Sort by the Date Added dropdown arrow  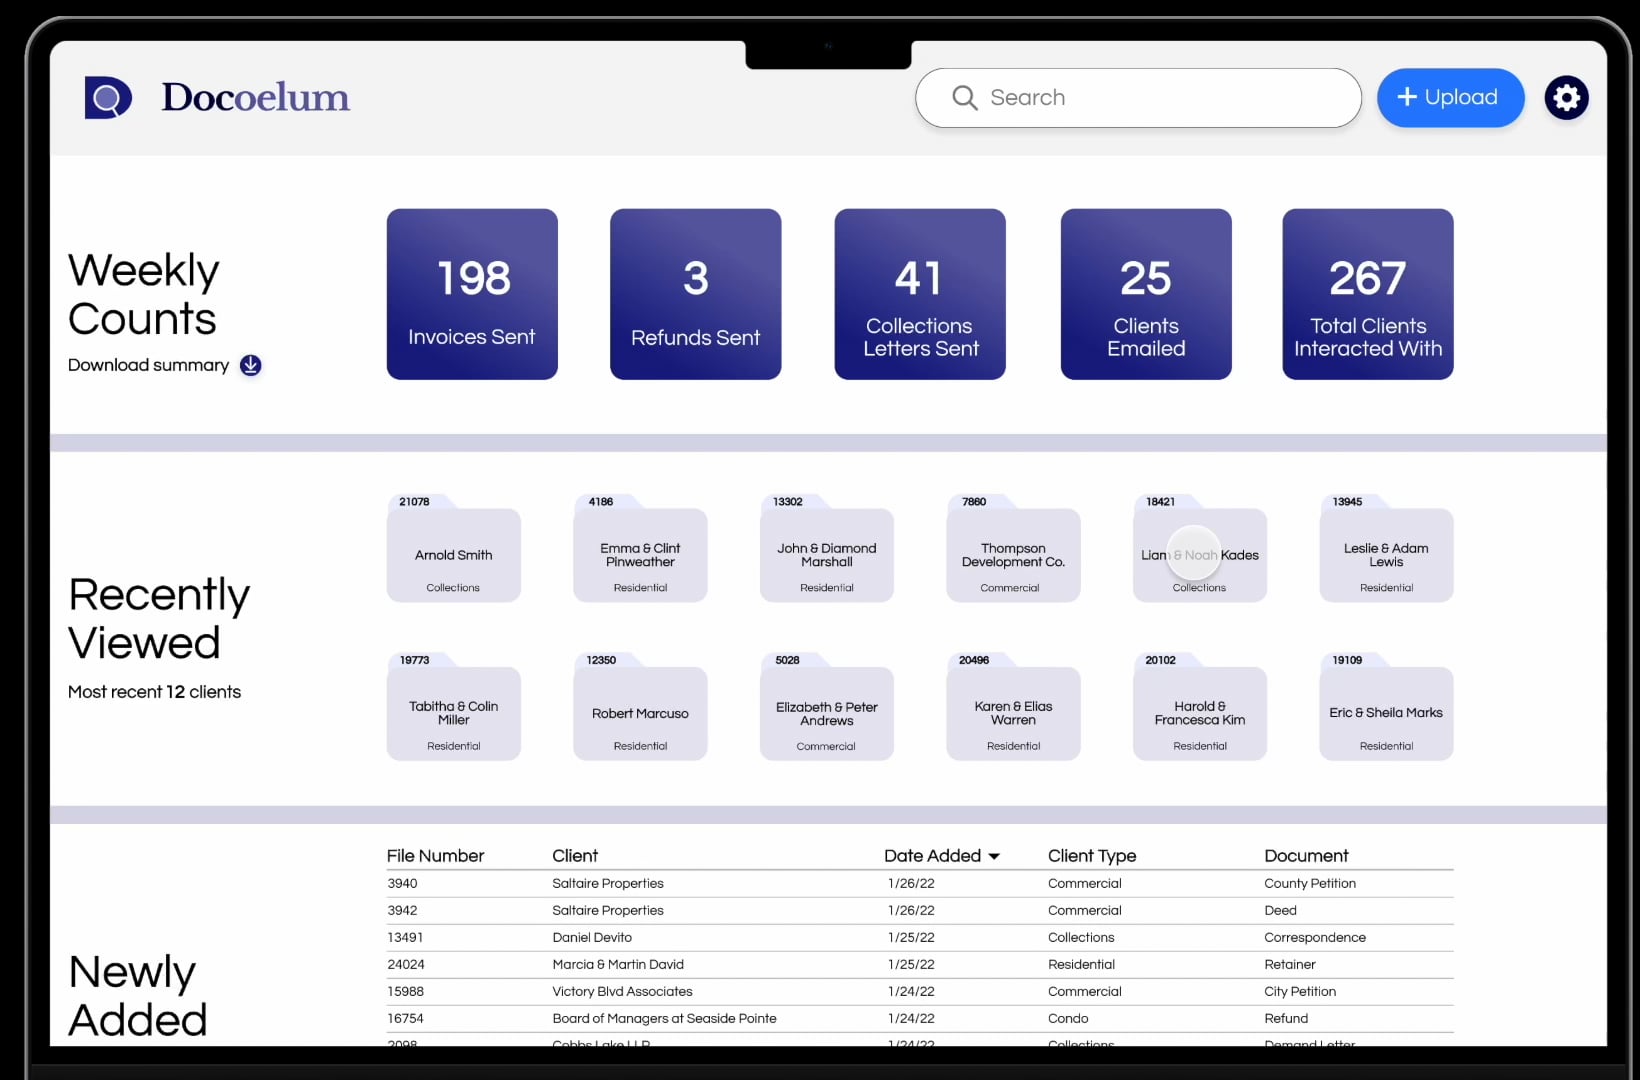[994, 857]
